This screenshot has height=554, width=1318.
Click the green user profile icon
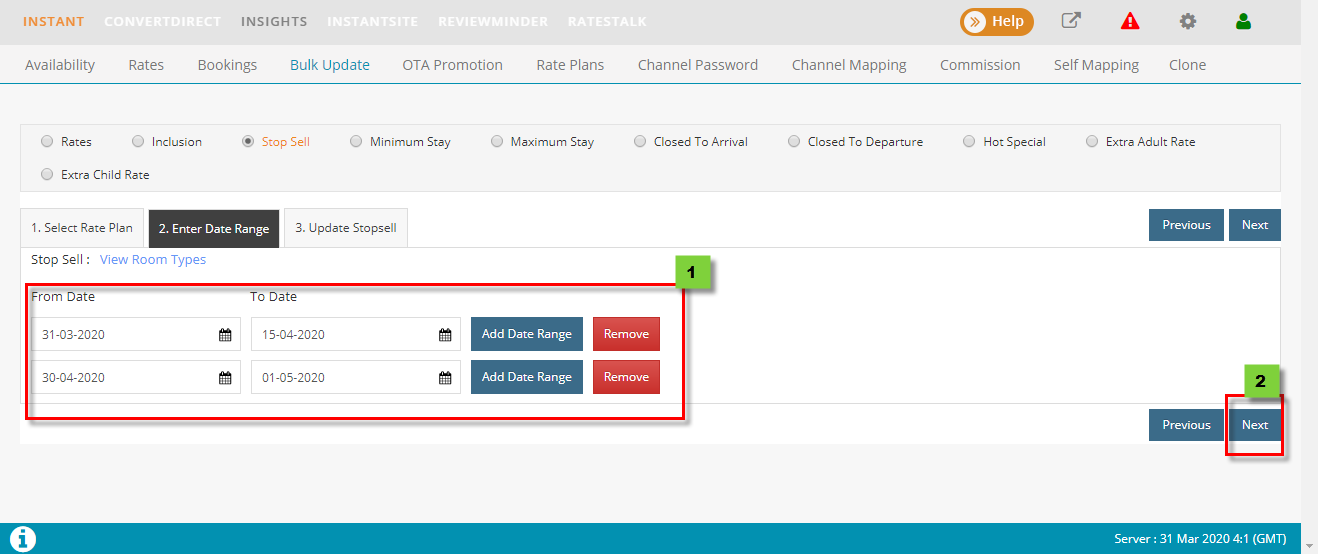[x=1243, y=21]
